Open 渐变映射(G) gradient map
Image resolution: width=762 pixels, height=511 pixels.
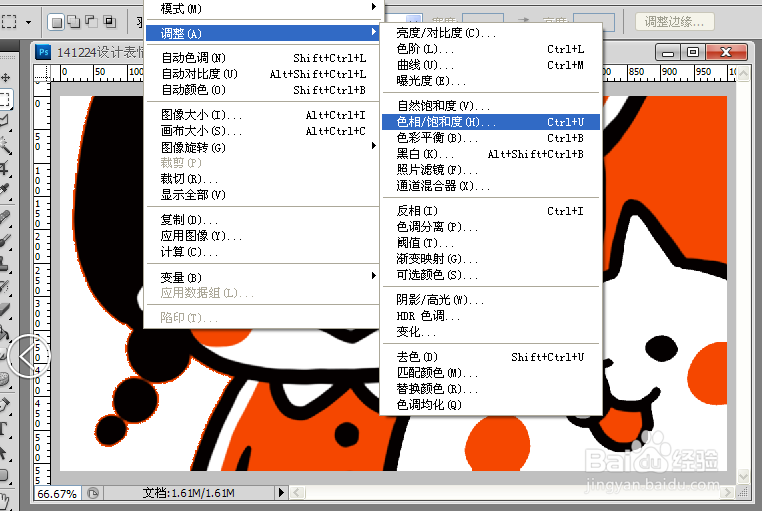tap(491, 259)
